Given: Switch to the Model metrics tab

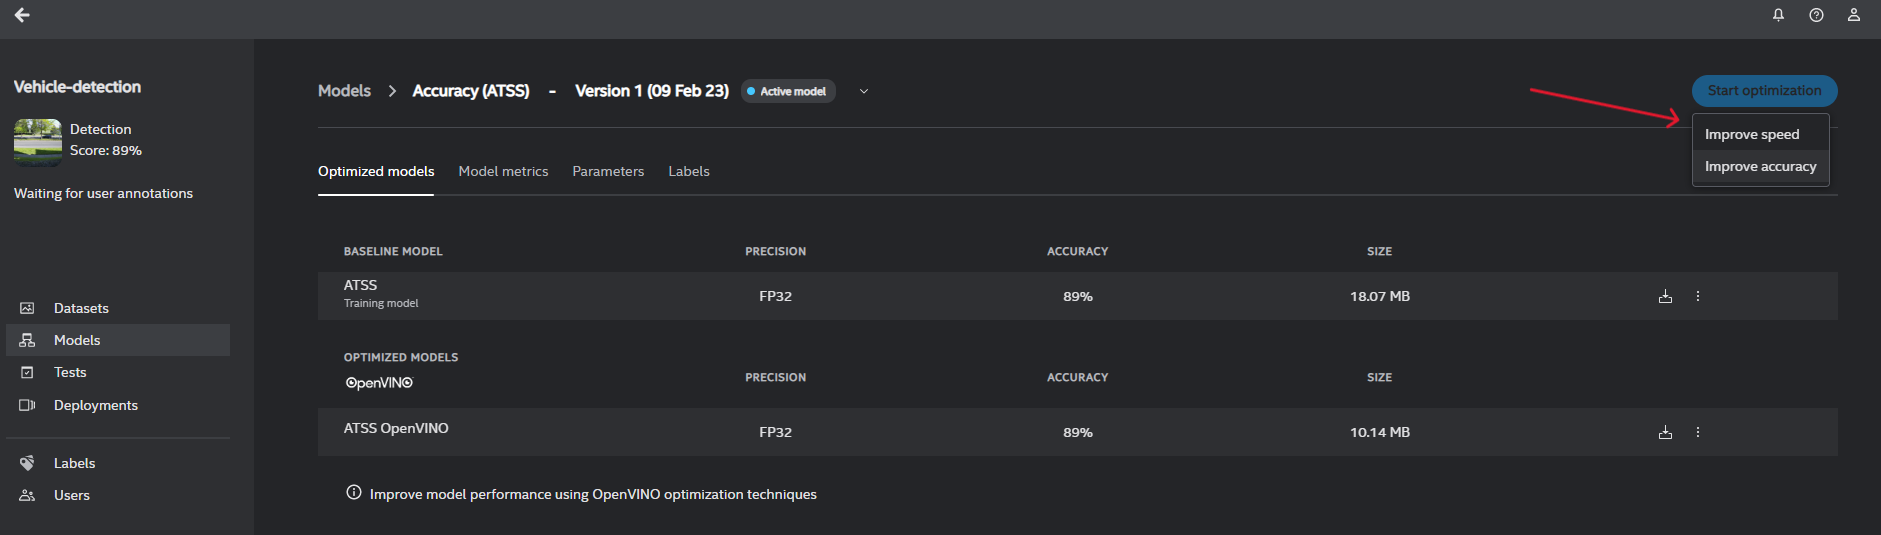Looking at the screenshot, I should [x=503, y=172].
